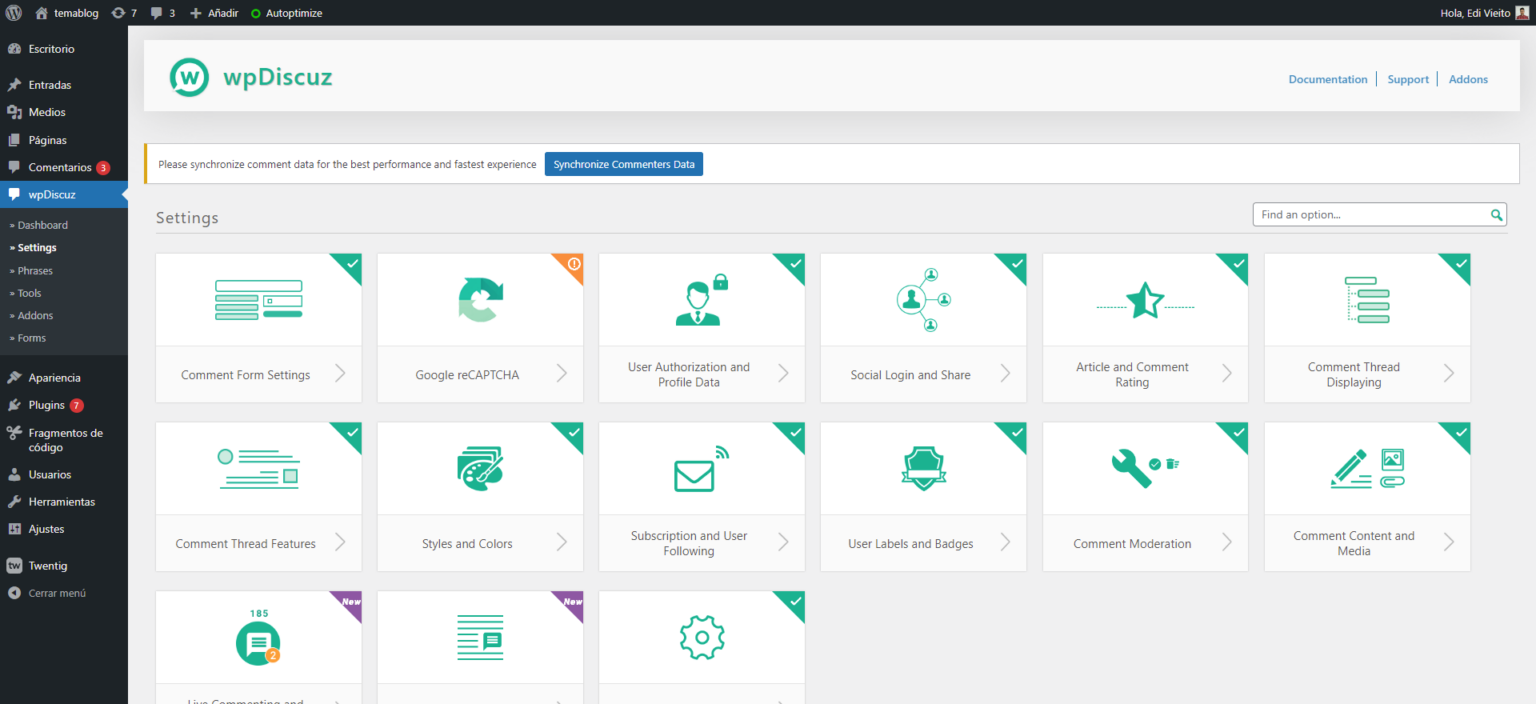This screenshot has width=1536, height=704.
Task: Click the wpDiscuz logo in header
Action: point(251,77)
